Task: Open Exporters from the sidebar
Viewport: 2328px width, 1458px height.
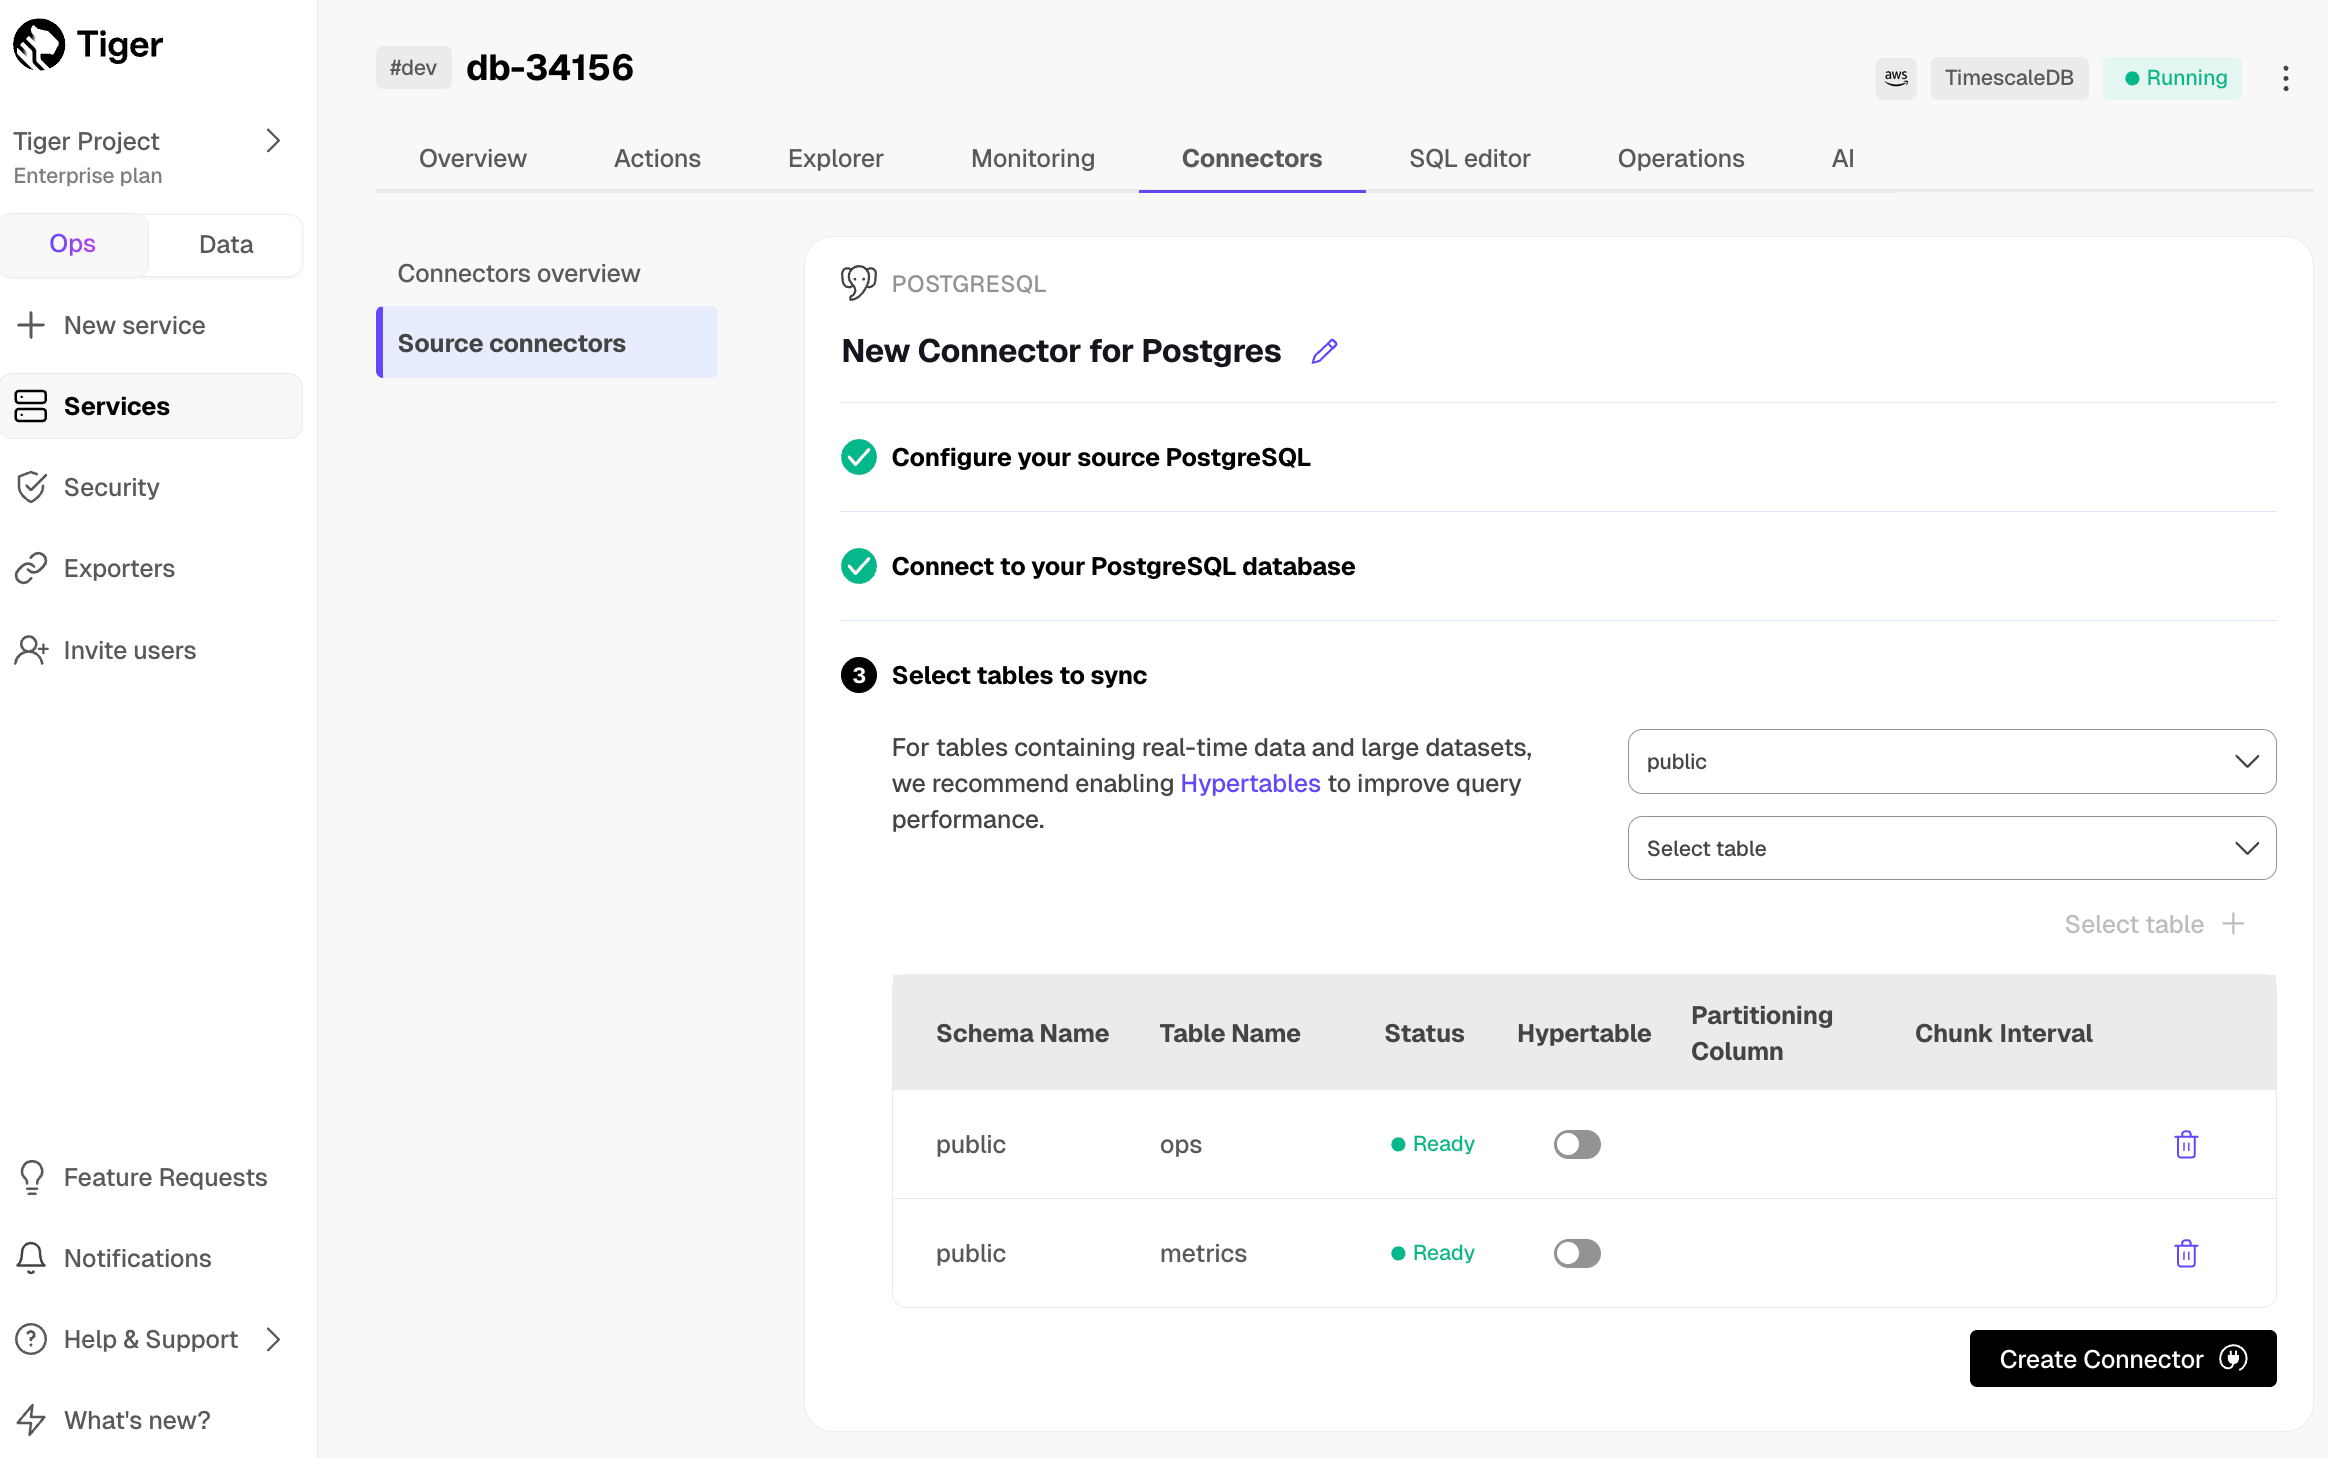Action: pyautogui.click(x=119, y=568)
